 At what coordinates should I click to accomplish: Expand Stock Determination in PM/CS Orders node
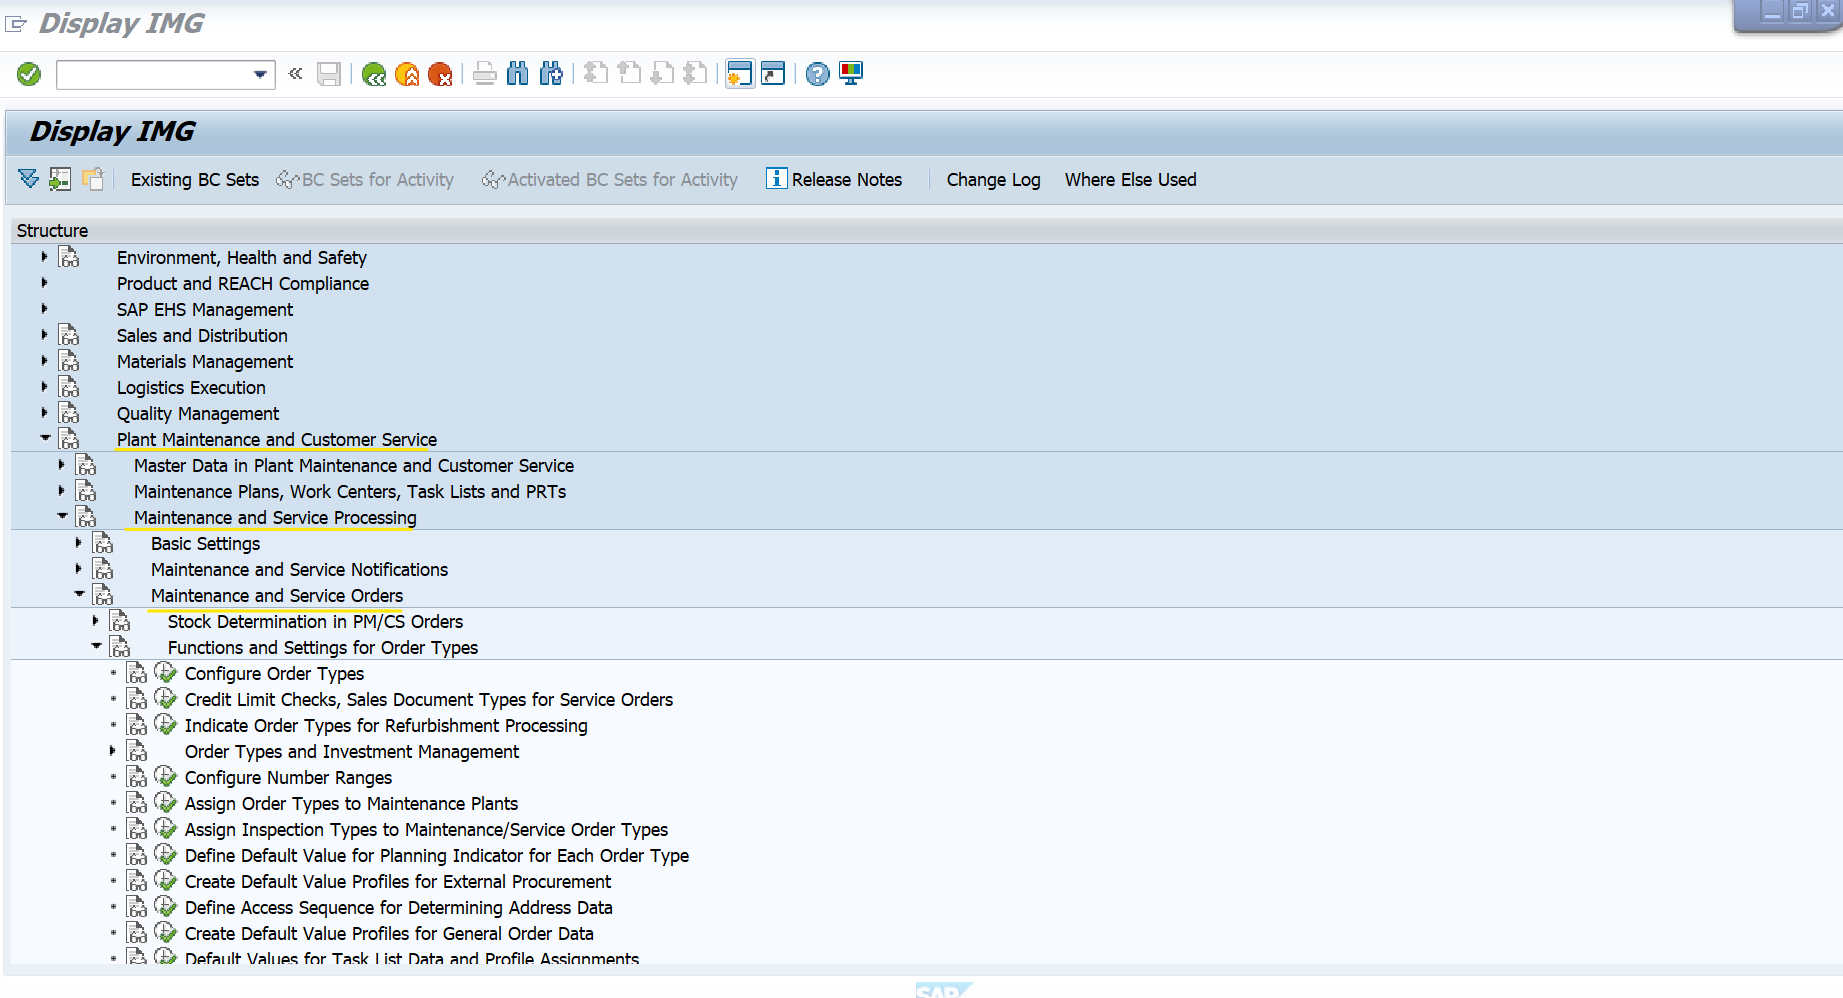click(96, 621)
